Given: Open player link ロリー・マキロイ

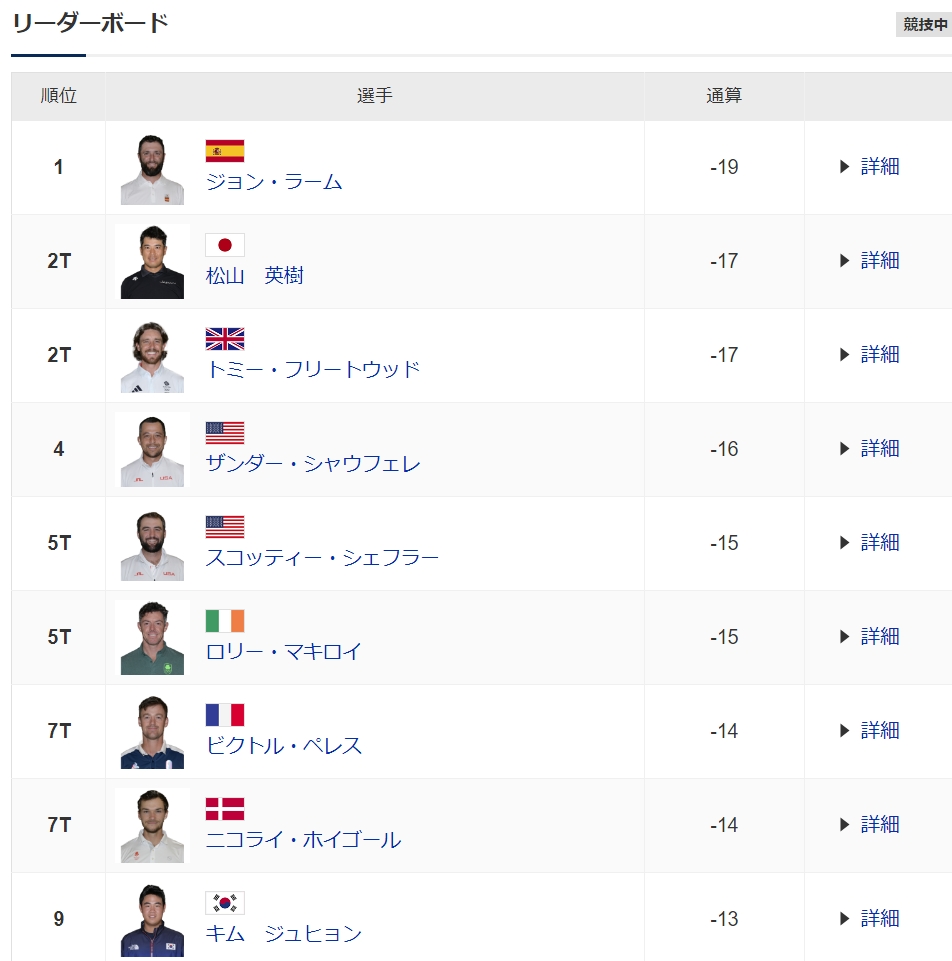Looking at the screenshot, I should point(283,651).
